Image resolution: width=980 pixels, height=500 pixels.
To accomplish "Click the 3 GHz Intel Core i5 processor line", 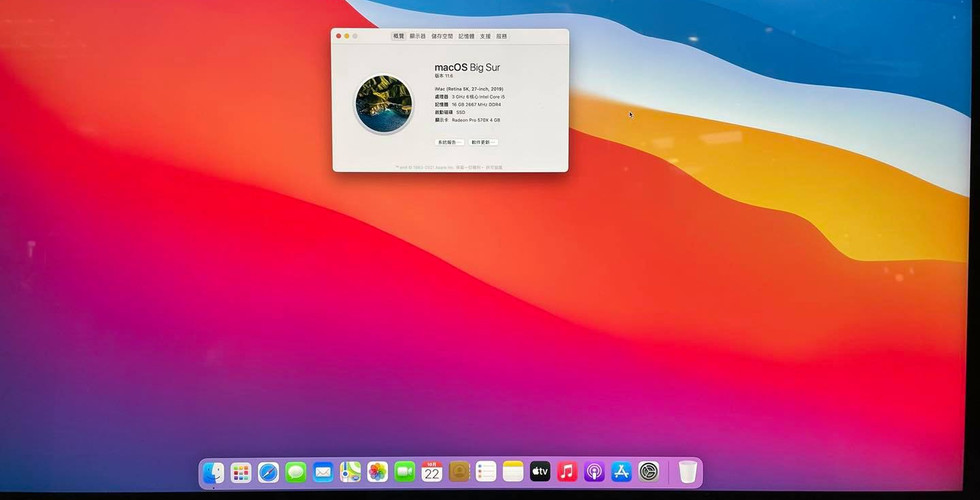I will [x=469, y=97].
